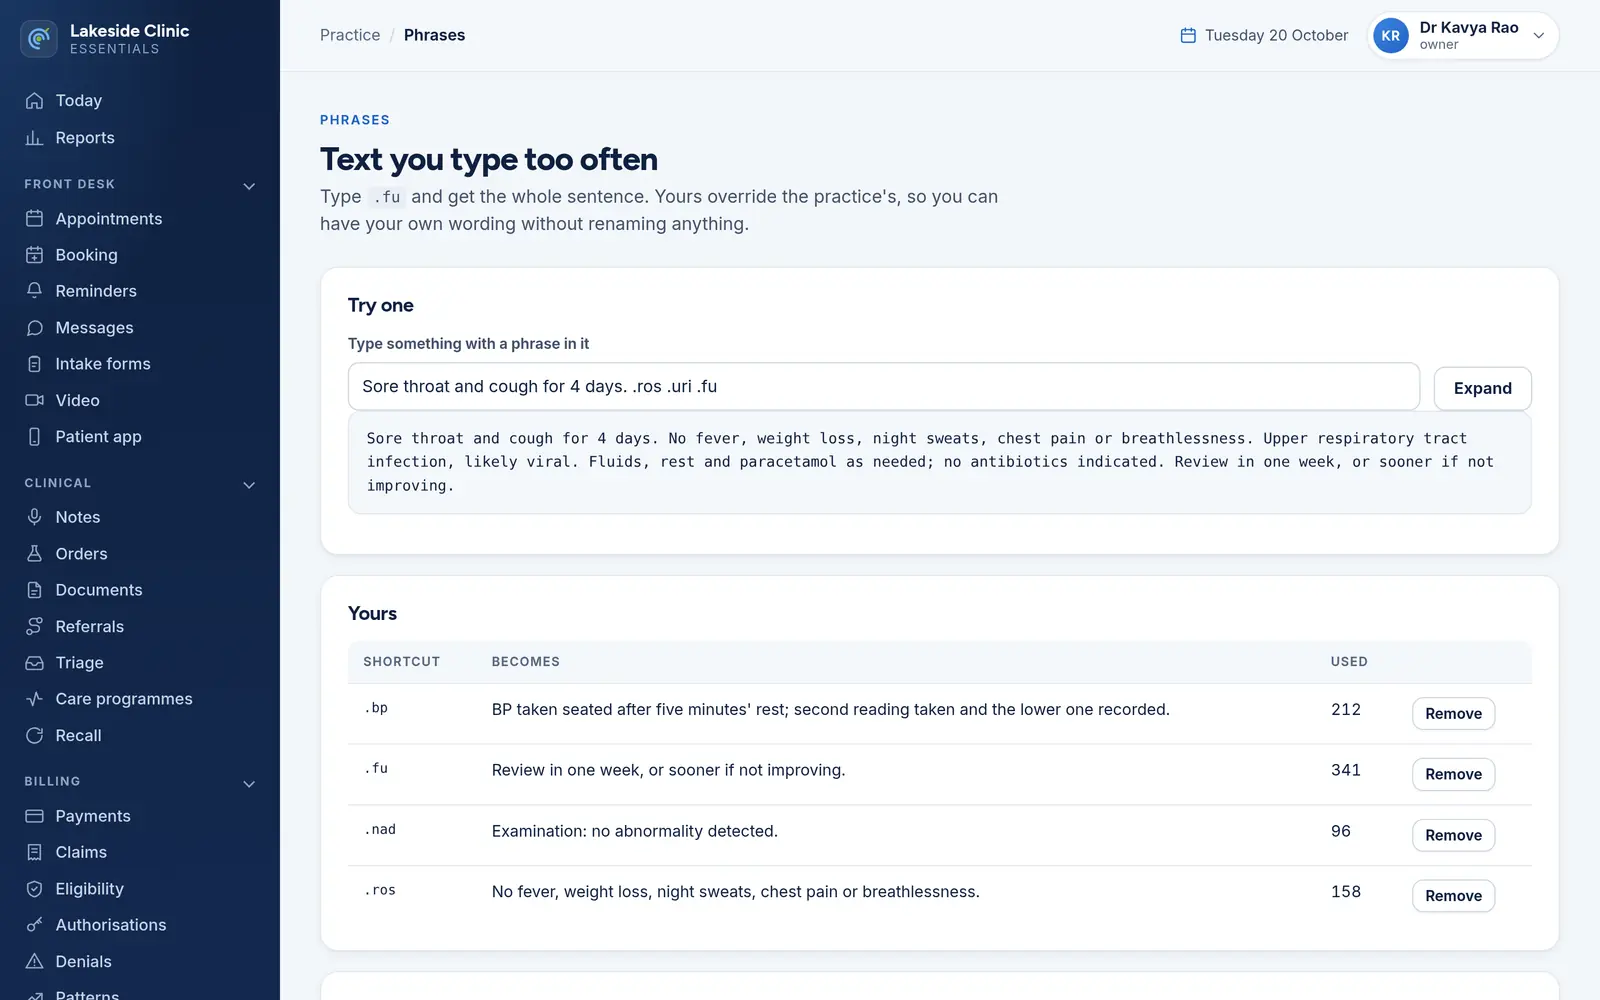This screenshot has width=1600, height=1000.
Task: Collapse the Front Desk section
Action: (x=249, y=185)
